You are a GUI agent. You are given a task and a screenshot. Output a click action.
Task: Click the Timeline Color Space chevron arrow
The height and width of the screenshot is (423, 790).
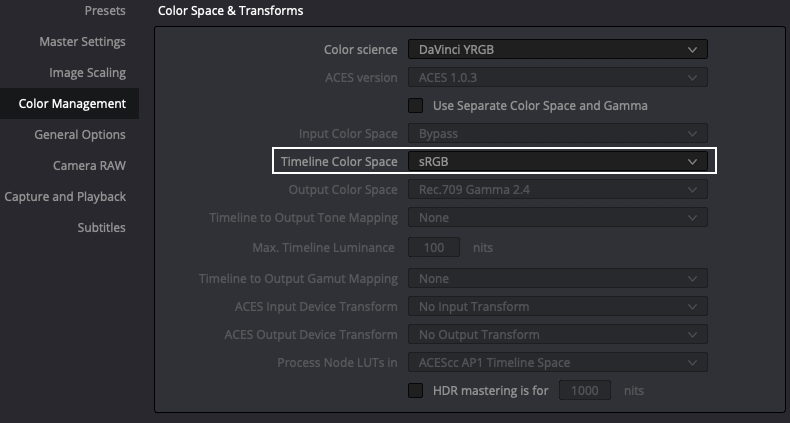point(692,162)
